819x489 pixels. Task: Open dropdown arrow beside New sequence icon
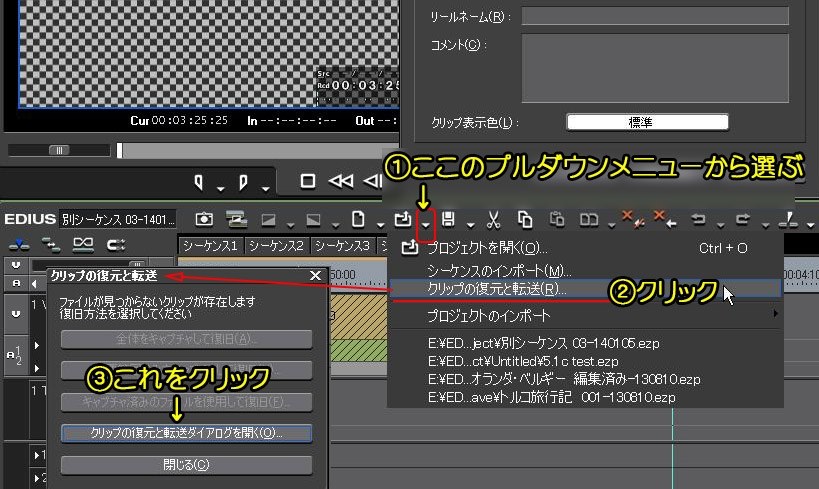380,225
